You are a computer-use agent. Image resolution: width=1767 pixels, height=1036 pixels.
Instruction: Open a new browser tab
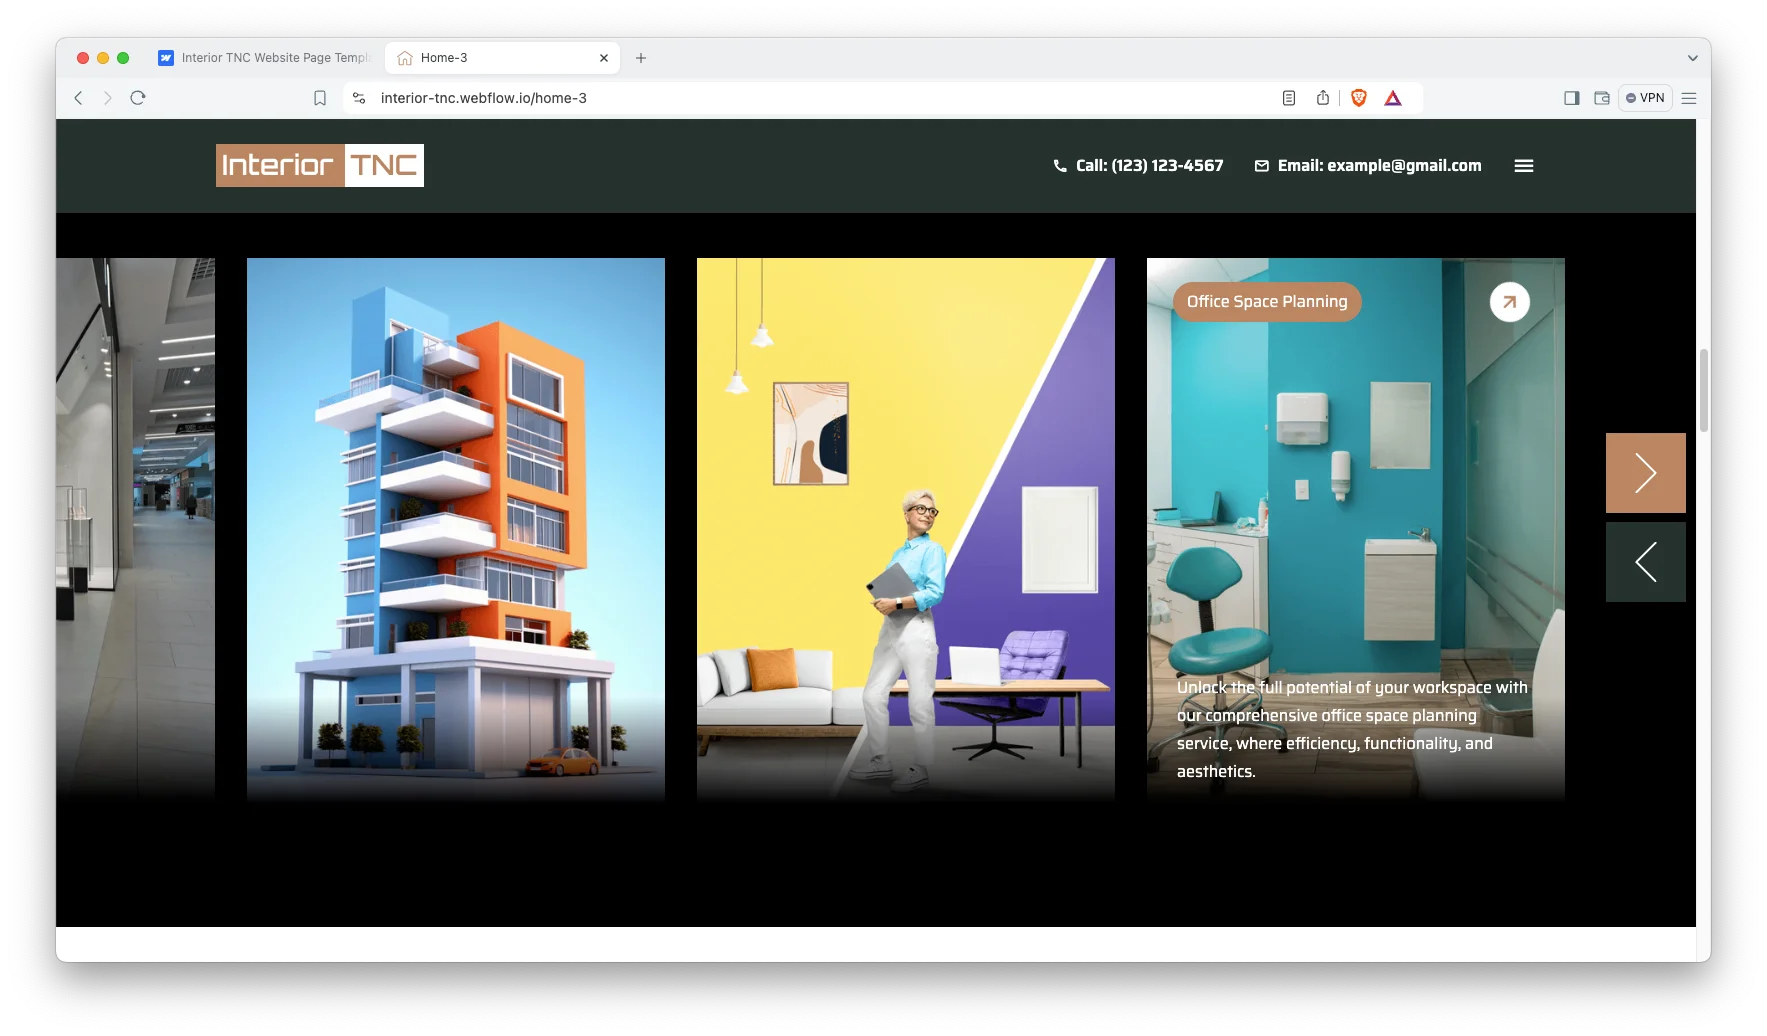641,58
